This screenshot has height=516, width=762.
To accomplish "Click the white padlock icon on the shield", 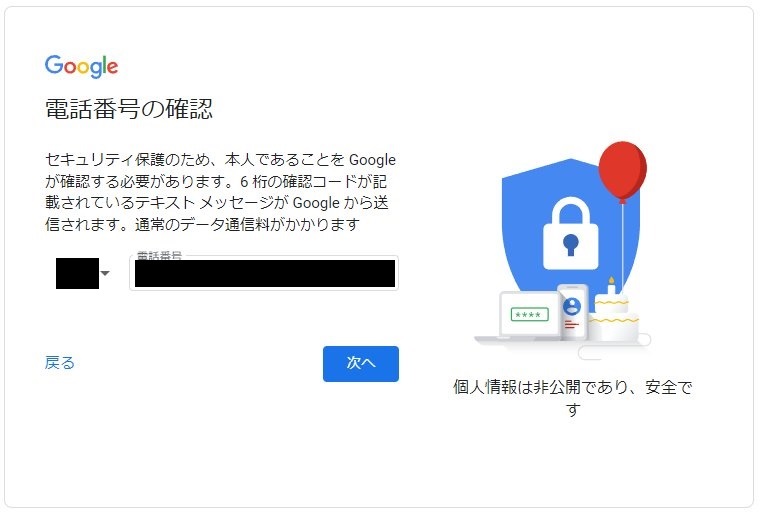I will pyautogui.click(x=571, y=234).
